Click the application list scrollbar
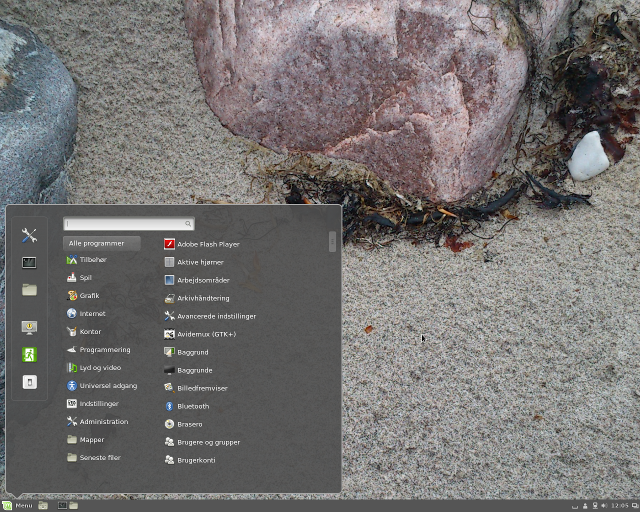This screenshot has width=640, height=512. click(x=333, y=242)
